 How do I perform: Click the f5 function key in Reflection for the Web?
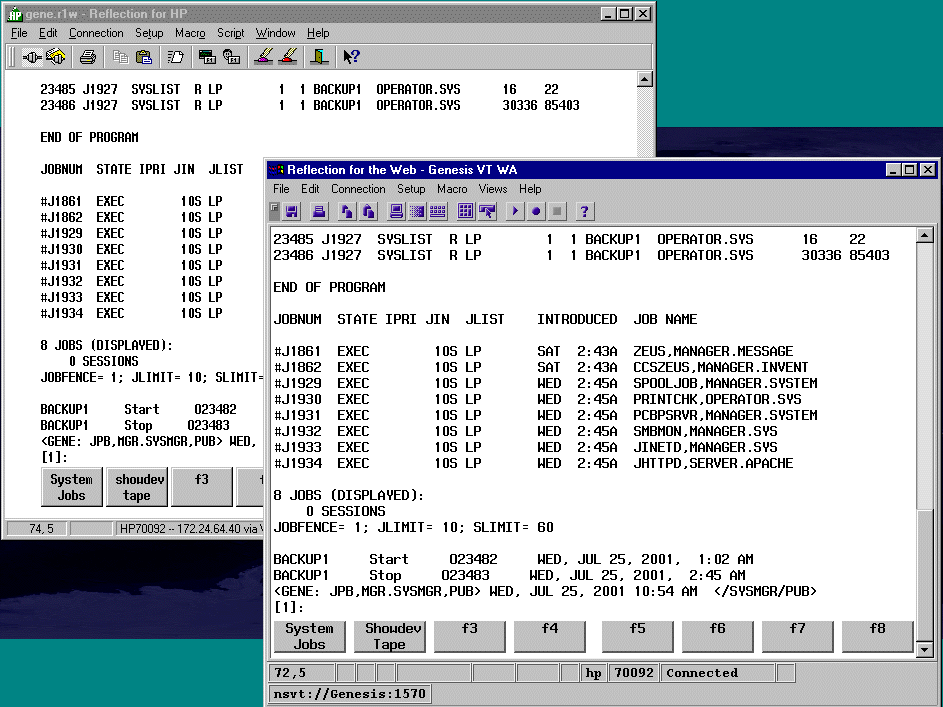point(637,636)
